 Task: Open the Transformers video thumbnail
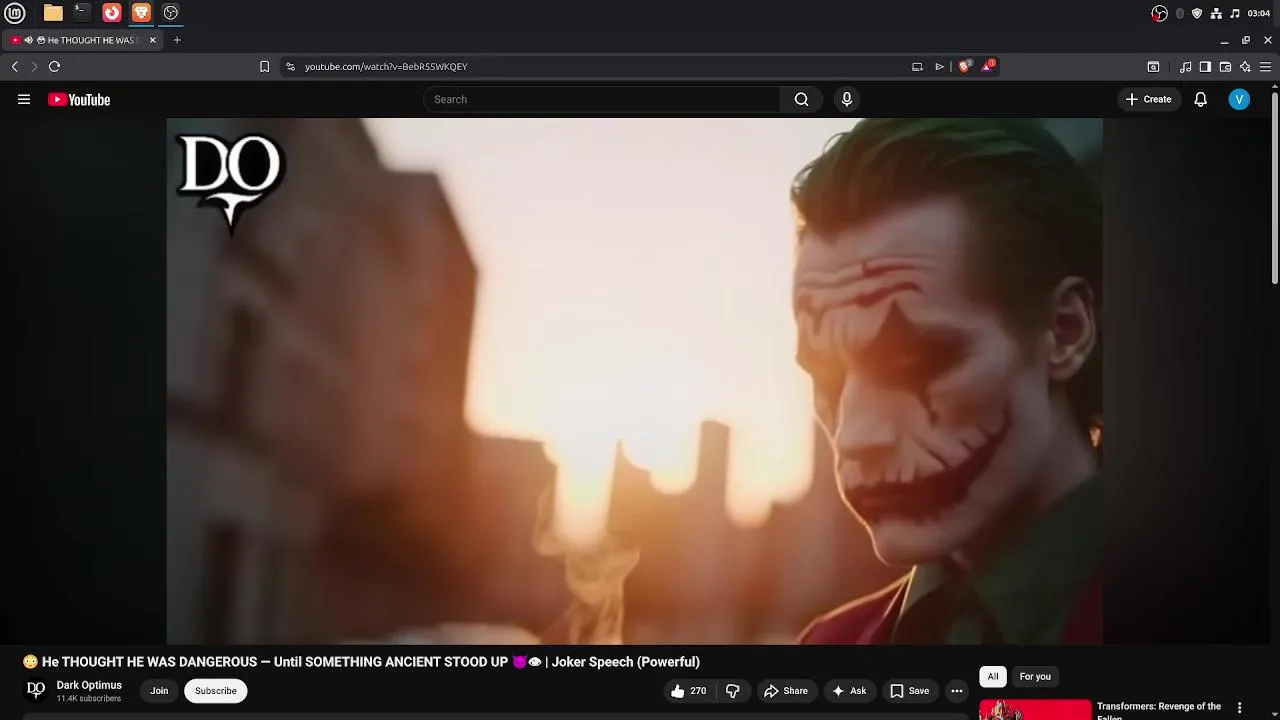pyautogui.click(x=1035, y=710)
